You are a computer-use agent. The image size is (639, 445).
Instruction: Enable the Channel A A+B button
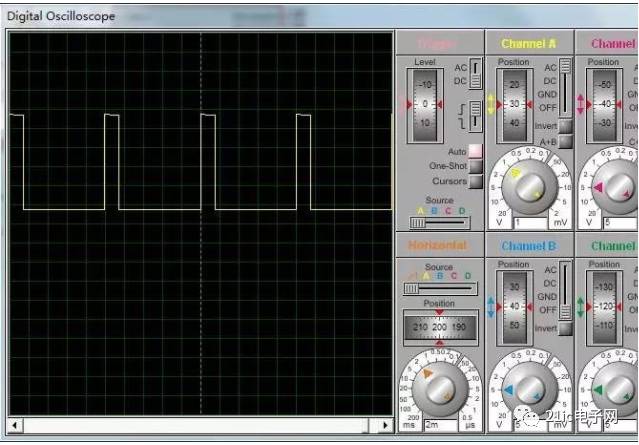[x=565, y=142]
